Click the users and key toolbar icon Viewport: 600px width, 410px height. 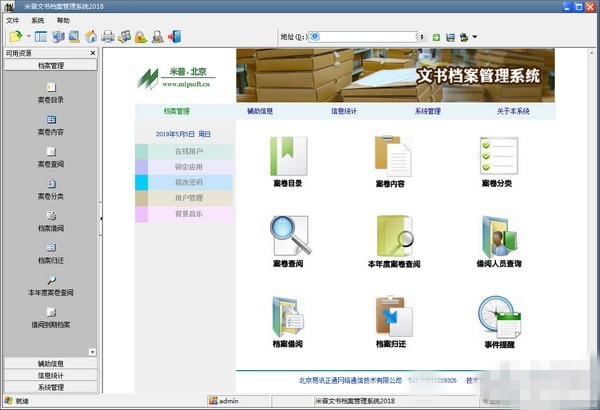124,37
